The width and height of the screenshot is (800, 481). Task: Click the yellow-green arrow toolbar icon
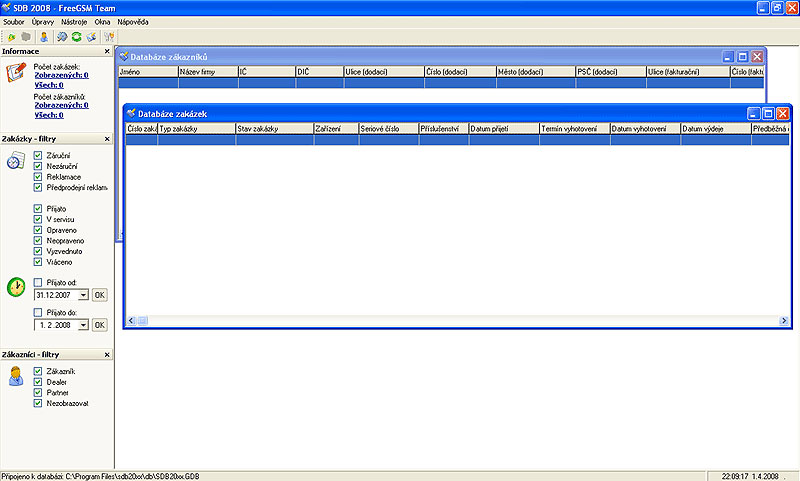pos(11,37)
